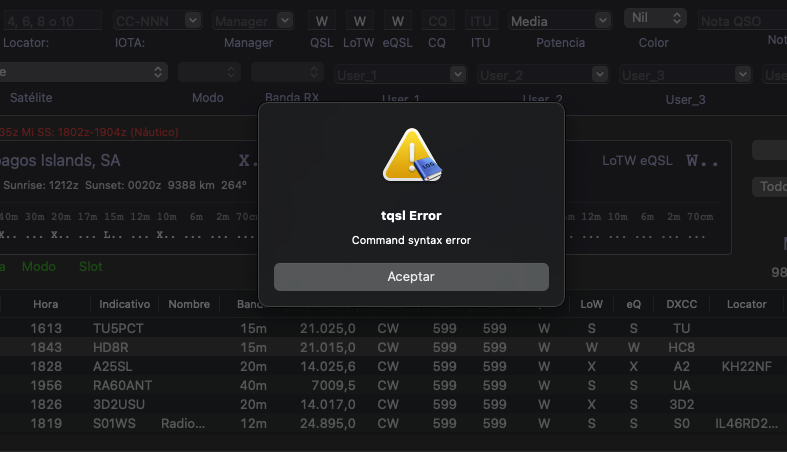787x452 pixels.
Task: Click DXCC cell 3D2
Action: pos(682,404)
